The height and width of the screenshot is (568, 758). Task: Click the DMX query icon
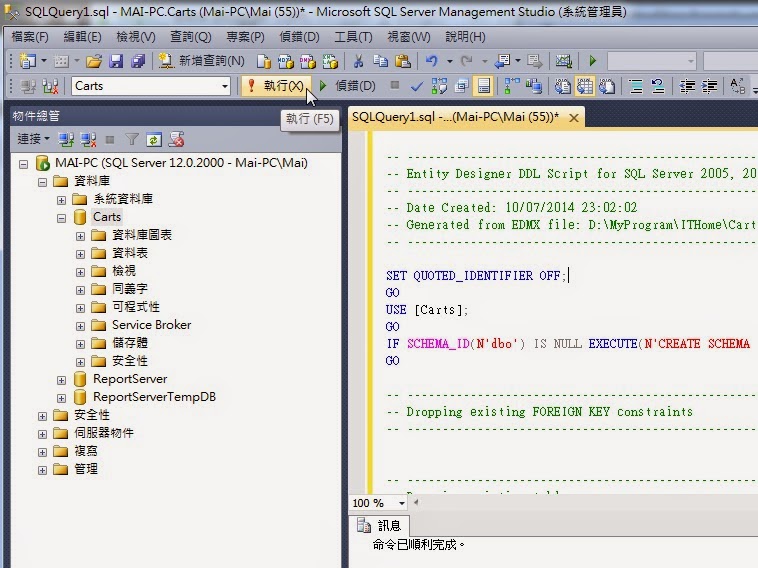tap(308, 61)
